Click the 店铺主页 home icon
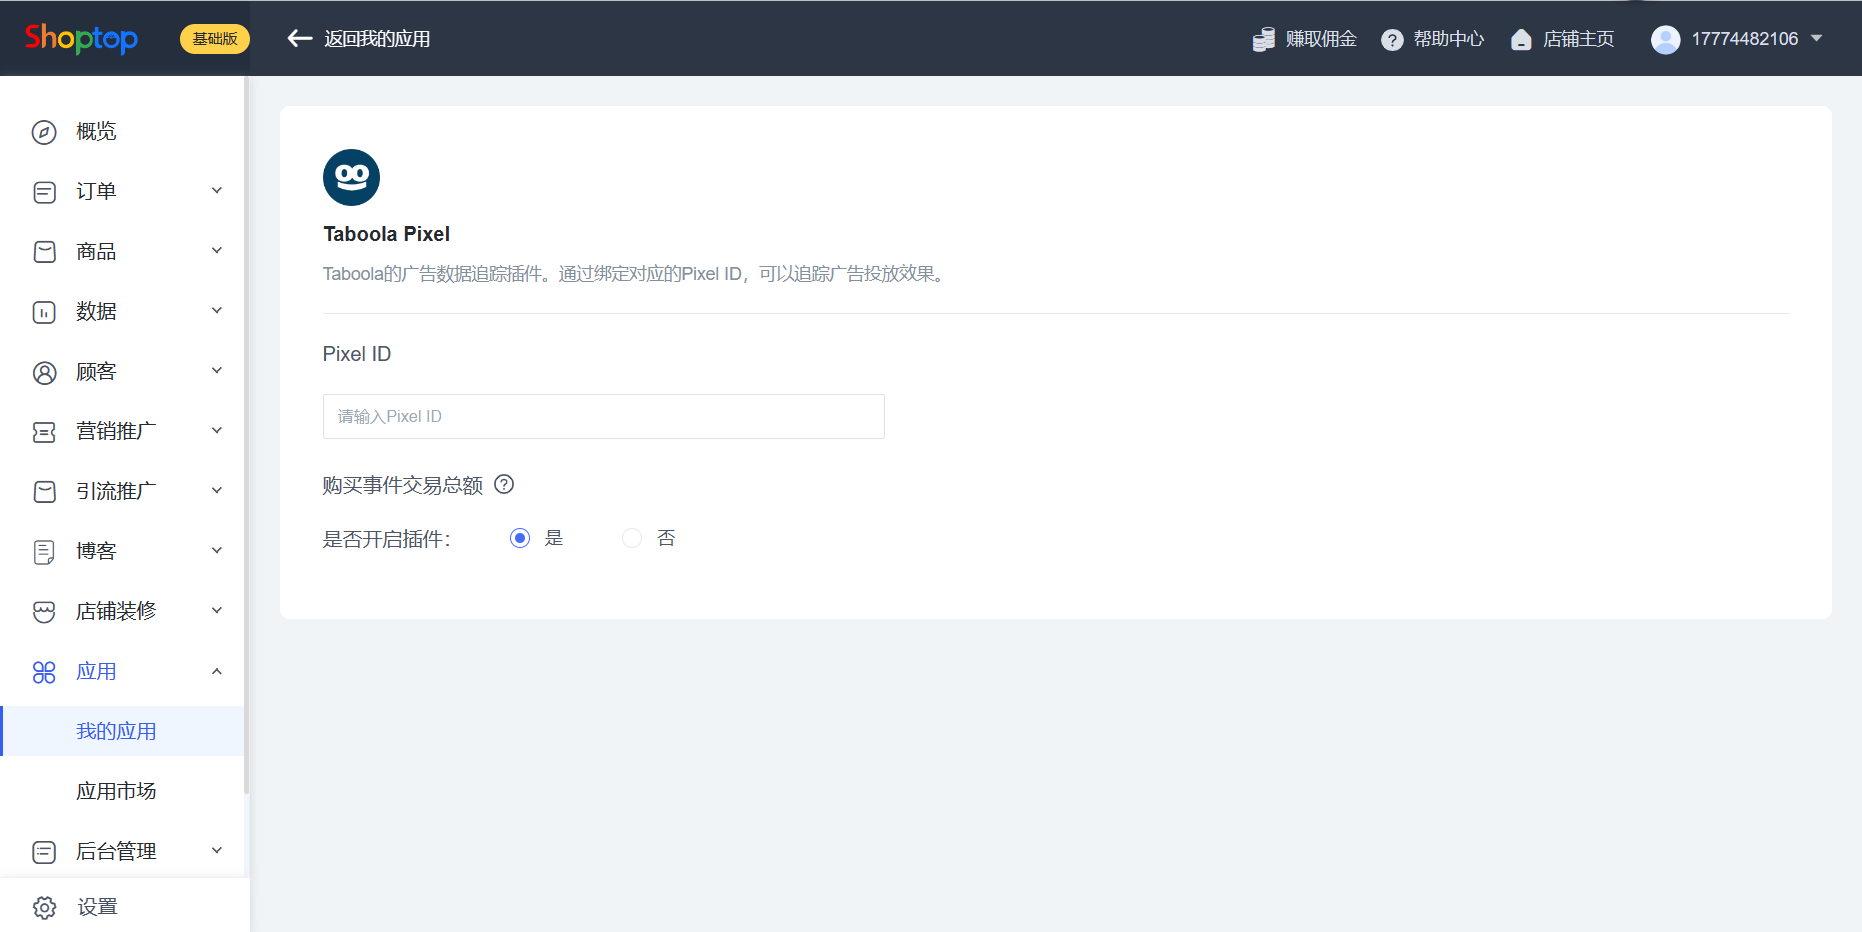This screenshot has width=1862, height=932. (1521, 40)
